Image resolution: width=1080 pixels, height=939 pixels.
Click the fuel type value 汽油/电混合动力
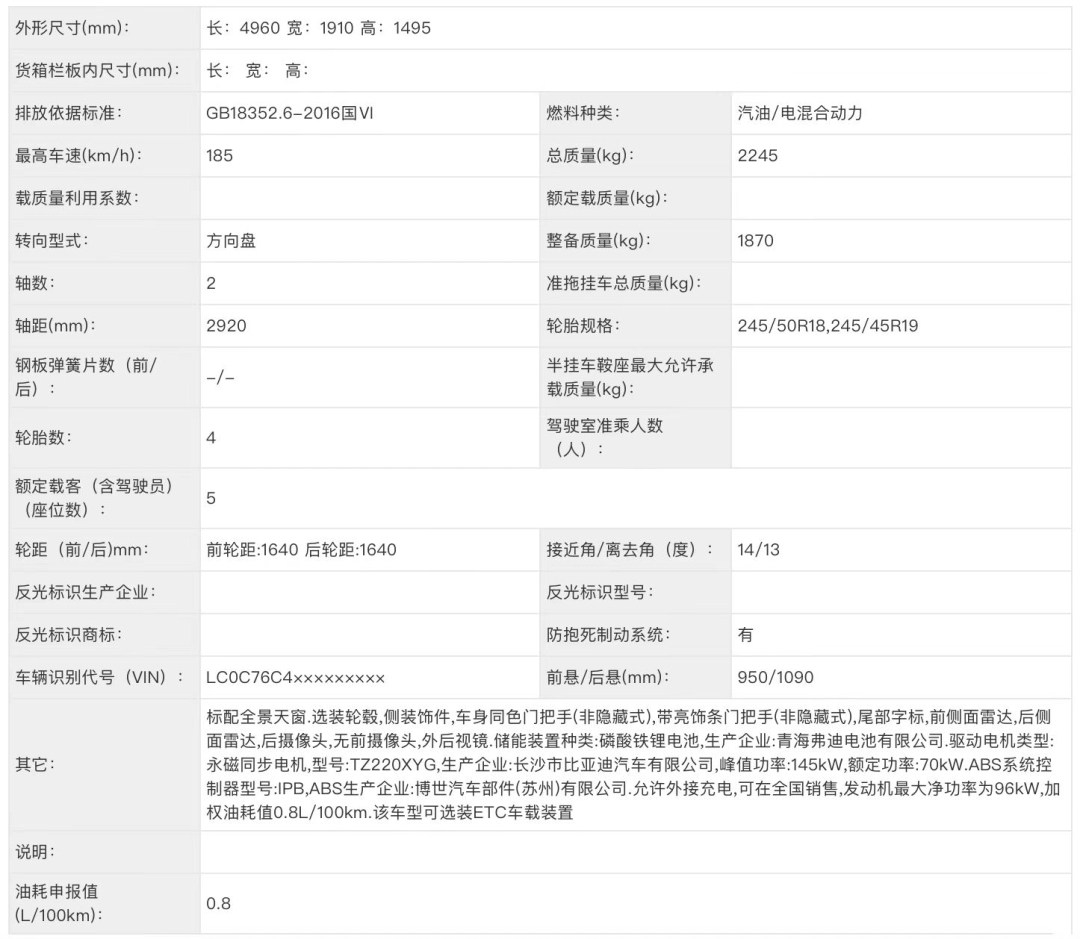[x=799, y=113]
